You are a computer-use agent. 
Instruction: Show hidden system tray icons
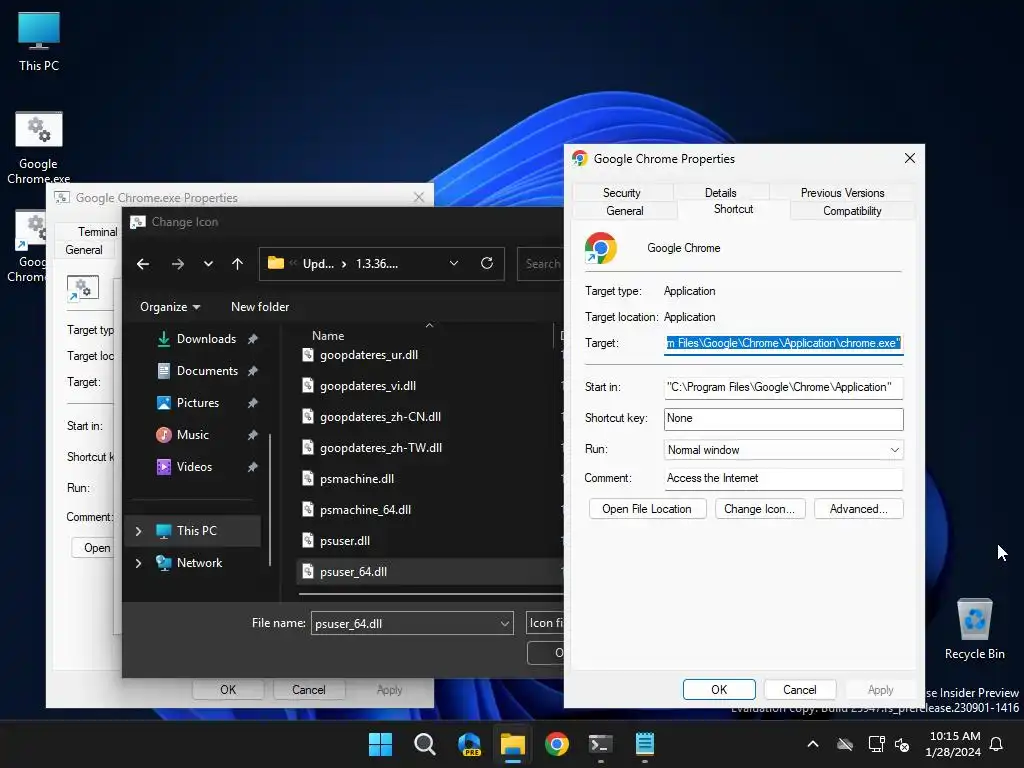click(x=812, y=744)
